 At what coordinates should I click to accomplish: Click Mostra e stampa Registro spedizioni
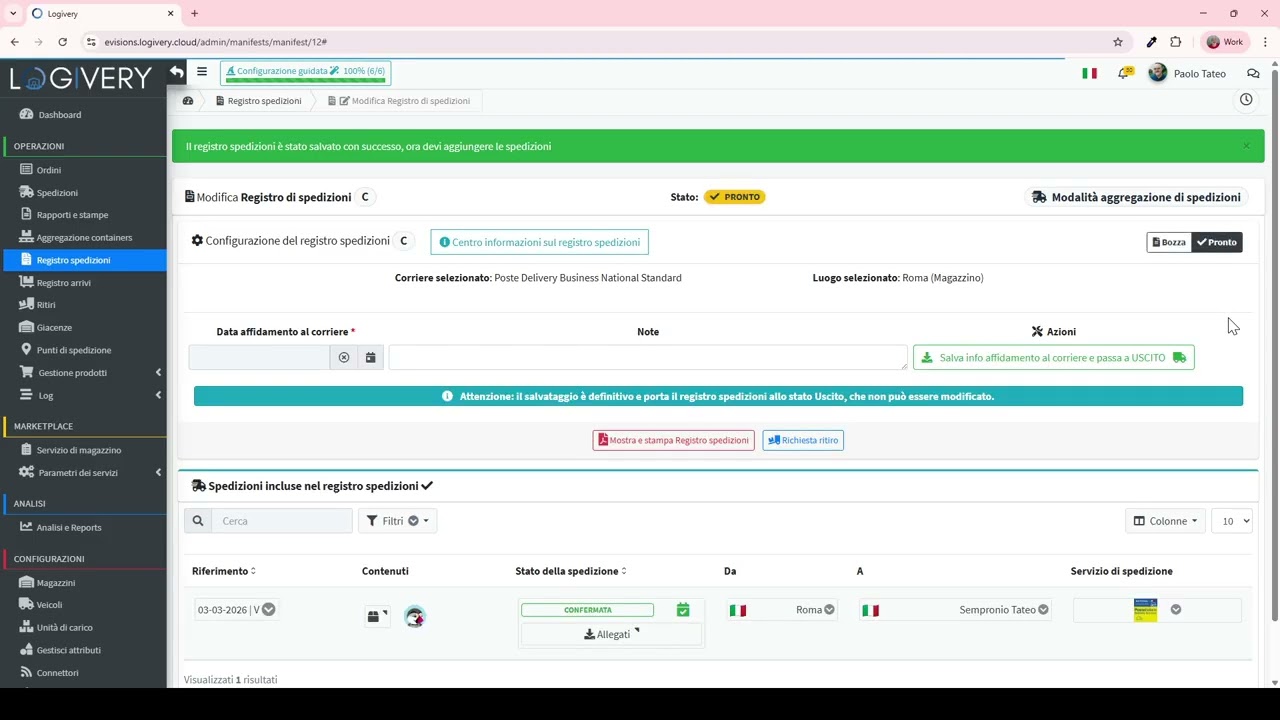[674, 440]
